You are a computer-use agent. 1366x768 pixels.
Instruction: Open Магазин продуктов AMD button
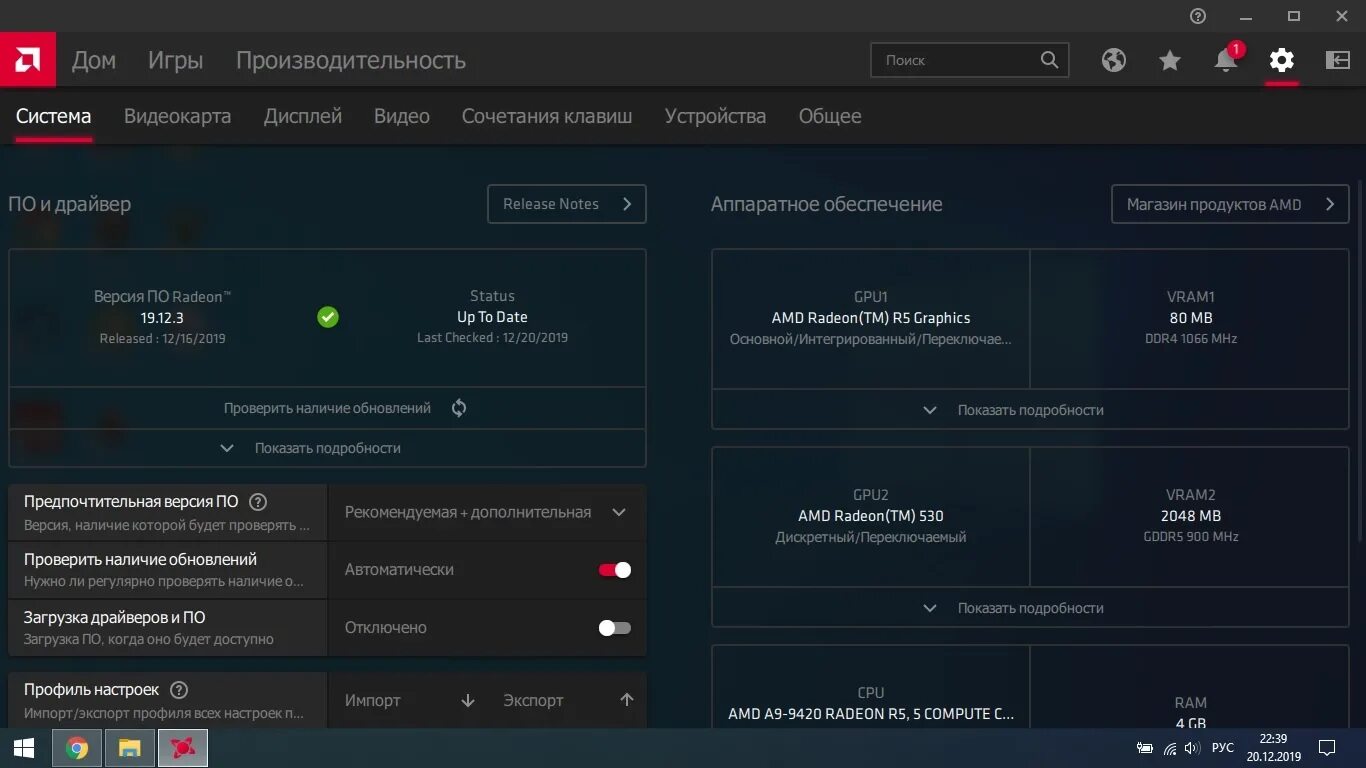tap(1230, 204)
